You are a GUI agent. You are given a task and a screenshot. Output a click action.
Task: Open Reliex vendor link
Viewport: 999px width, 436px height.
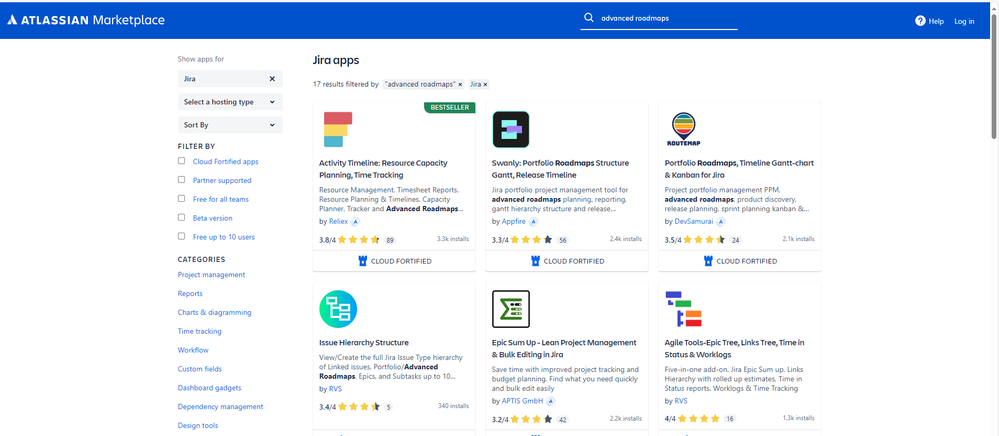pos(338,222)
